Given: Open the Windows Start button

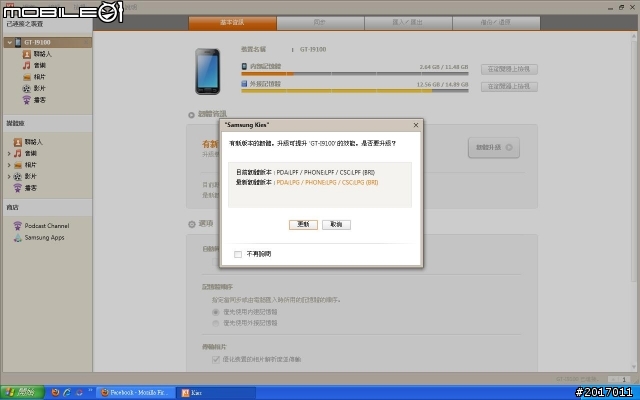Looking at the screenshot, I should pos(22,392).
